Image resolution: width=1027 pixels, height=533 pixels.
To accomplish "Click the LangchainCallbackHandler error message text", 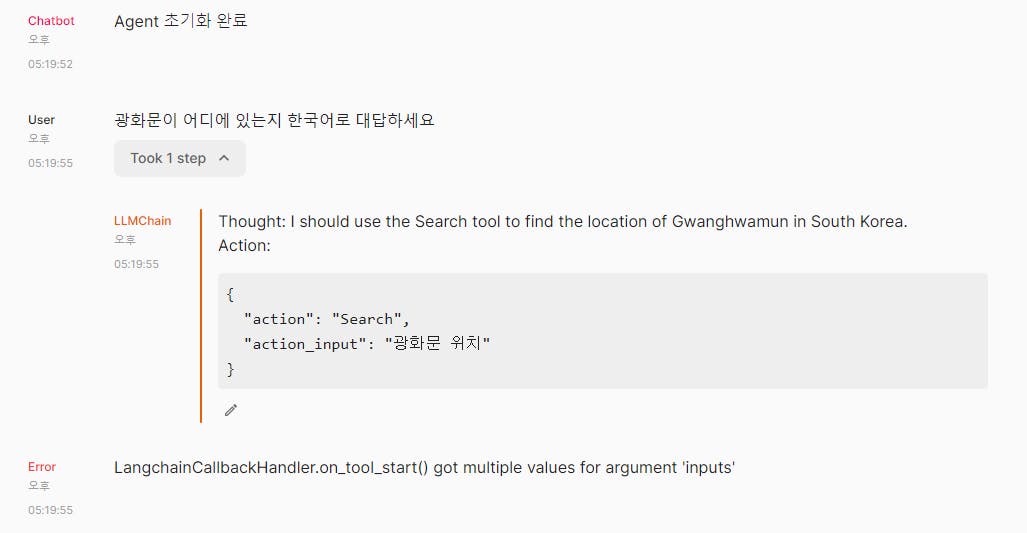I will pyautogui.click(x=424, y=468).
